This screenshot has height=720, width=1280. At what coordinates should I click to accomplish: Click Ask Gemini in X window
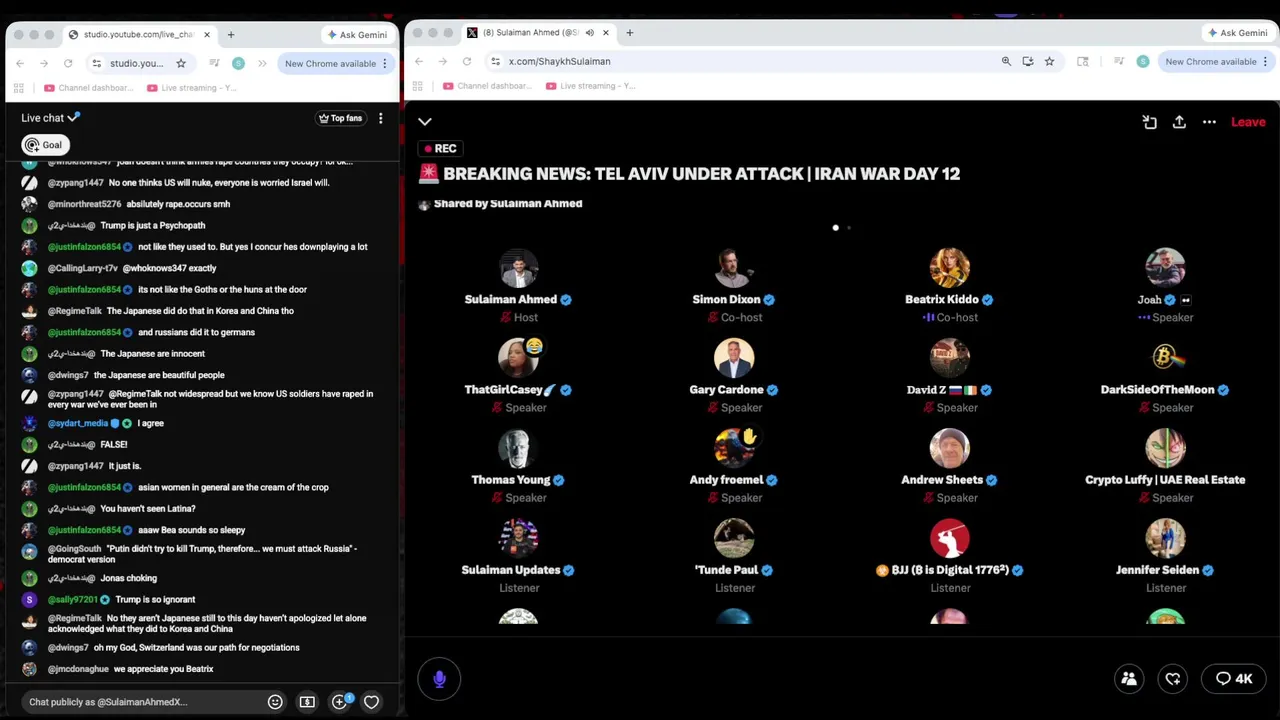(1237, 33)
